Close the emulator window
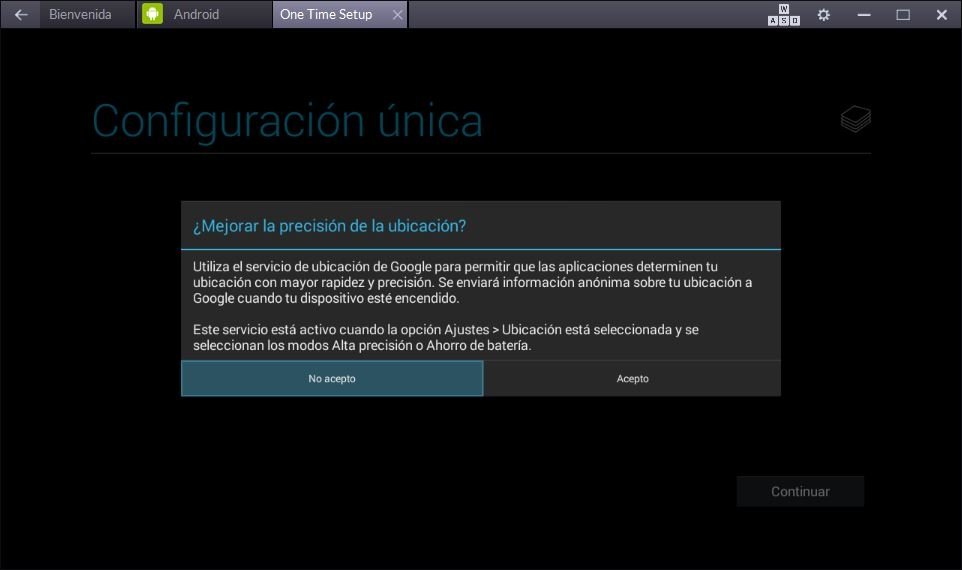The width and height of the screenshot is (962, 570). [942, 15]
